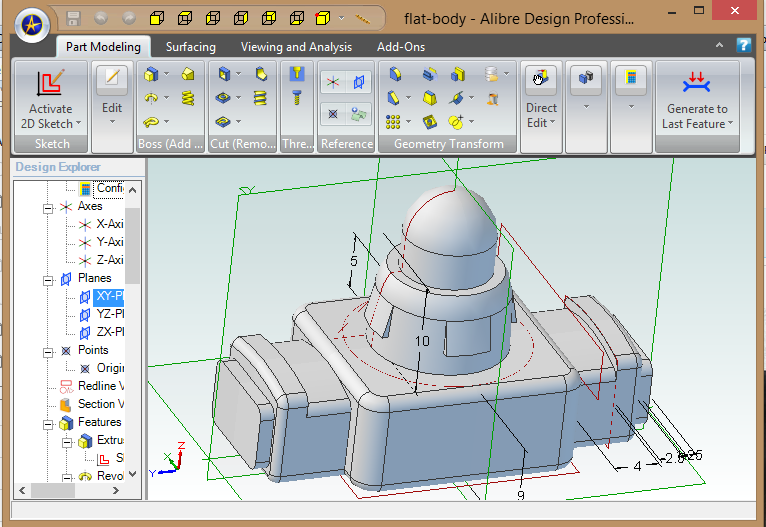Image resolution: width=766 pixels, height=527 pixels.
Task: Select the Revolve Boss tool
Action: pos(151,98)
